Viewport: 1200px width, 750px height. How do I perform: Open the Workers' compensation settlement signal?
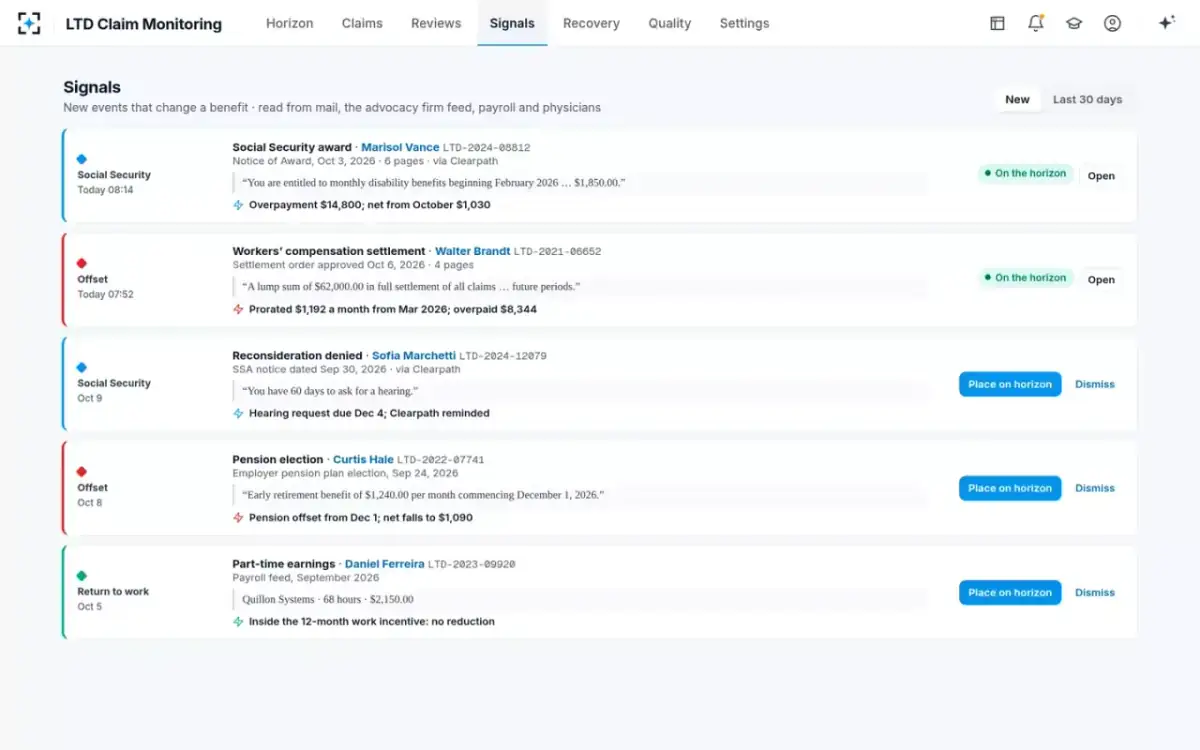tap(1101, 280)
